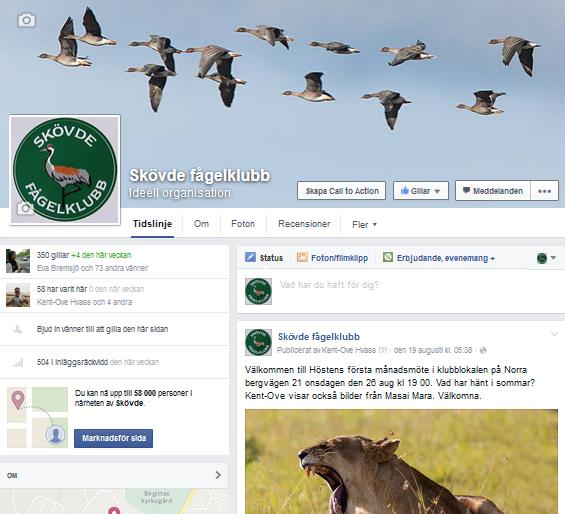Switch to the Om tab

(x=201, y=224)
